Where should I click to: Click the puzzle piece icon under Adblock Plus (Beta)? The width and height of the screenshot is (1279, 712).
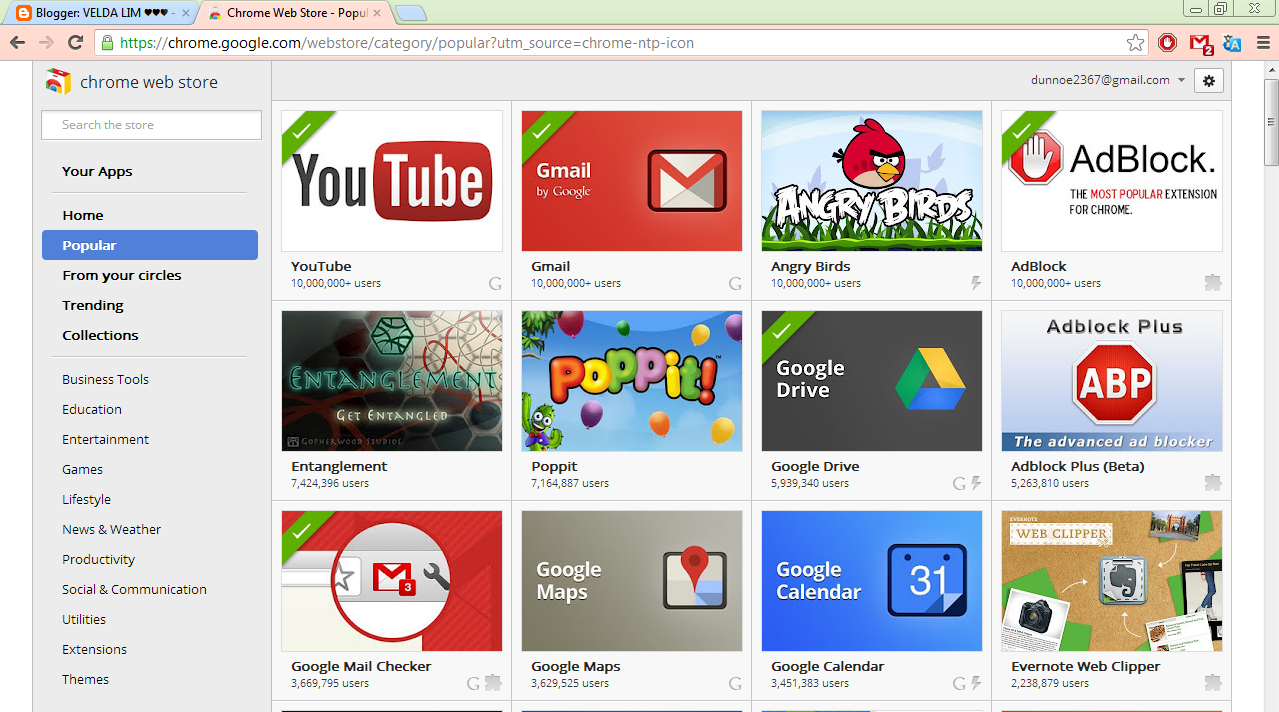(x=1213, y=483)
